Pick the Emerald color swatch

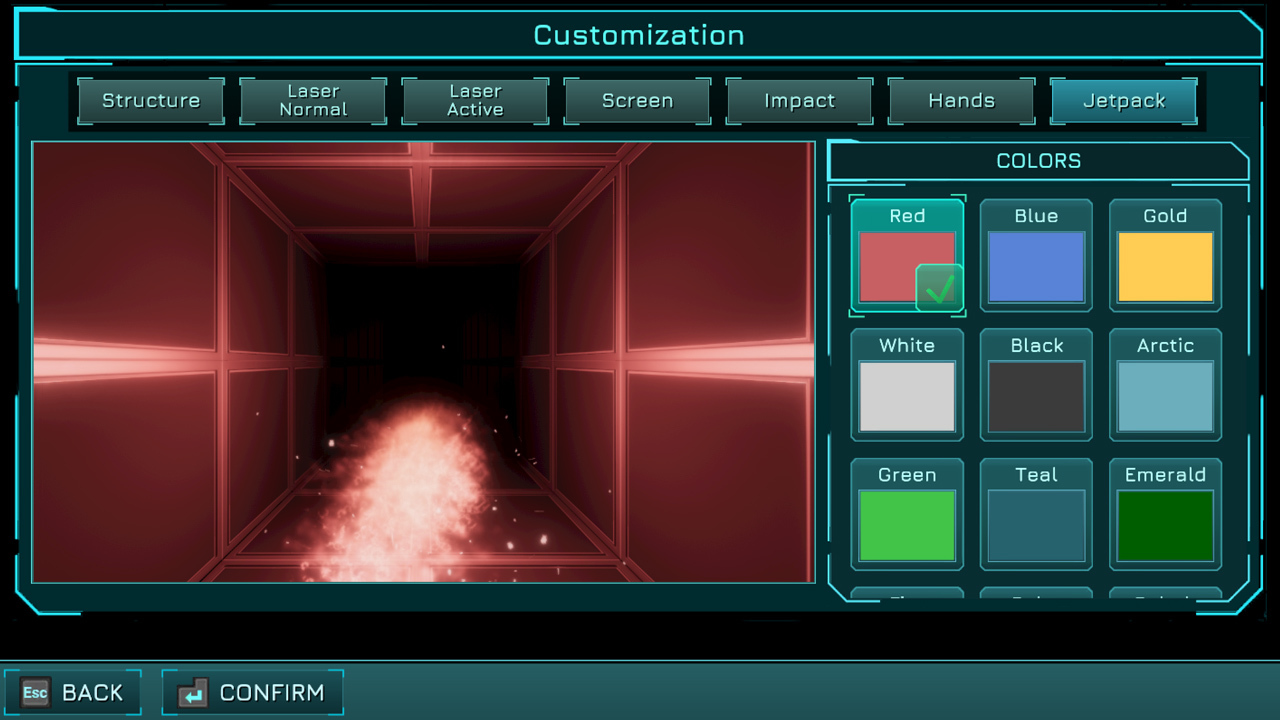point(1165,525)
